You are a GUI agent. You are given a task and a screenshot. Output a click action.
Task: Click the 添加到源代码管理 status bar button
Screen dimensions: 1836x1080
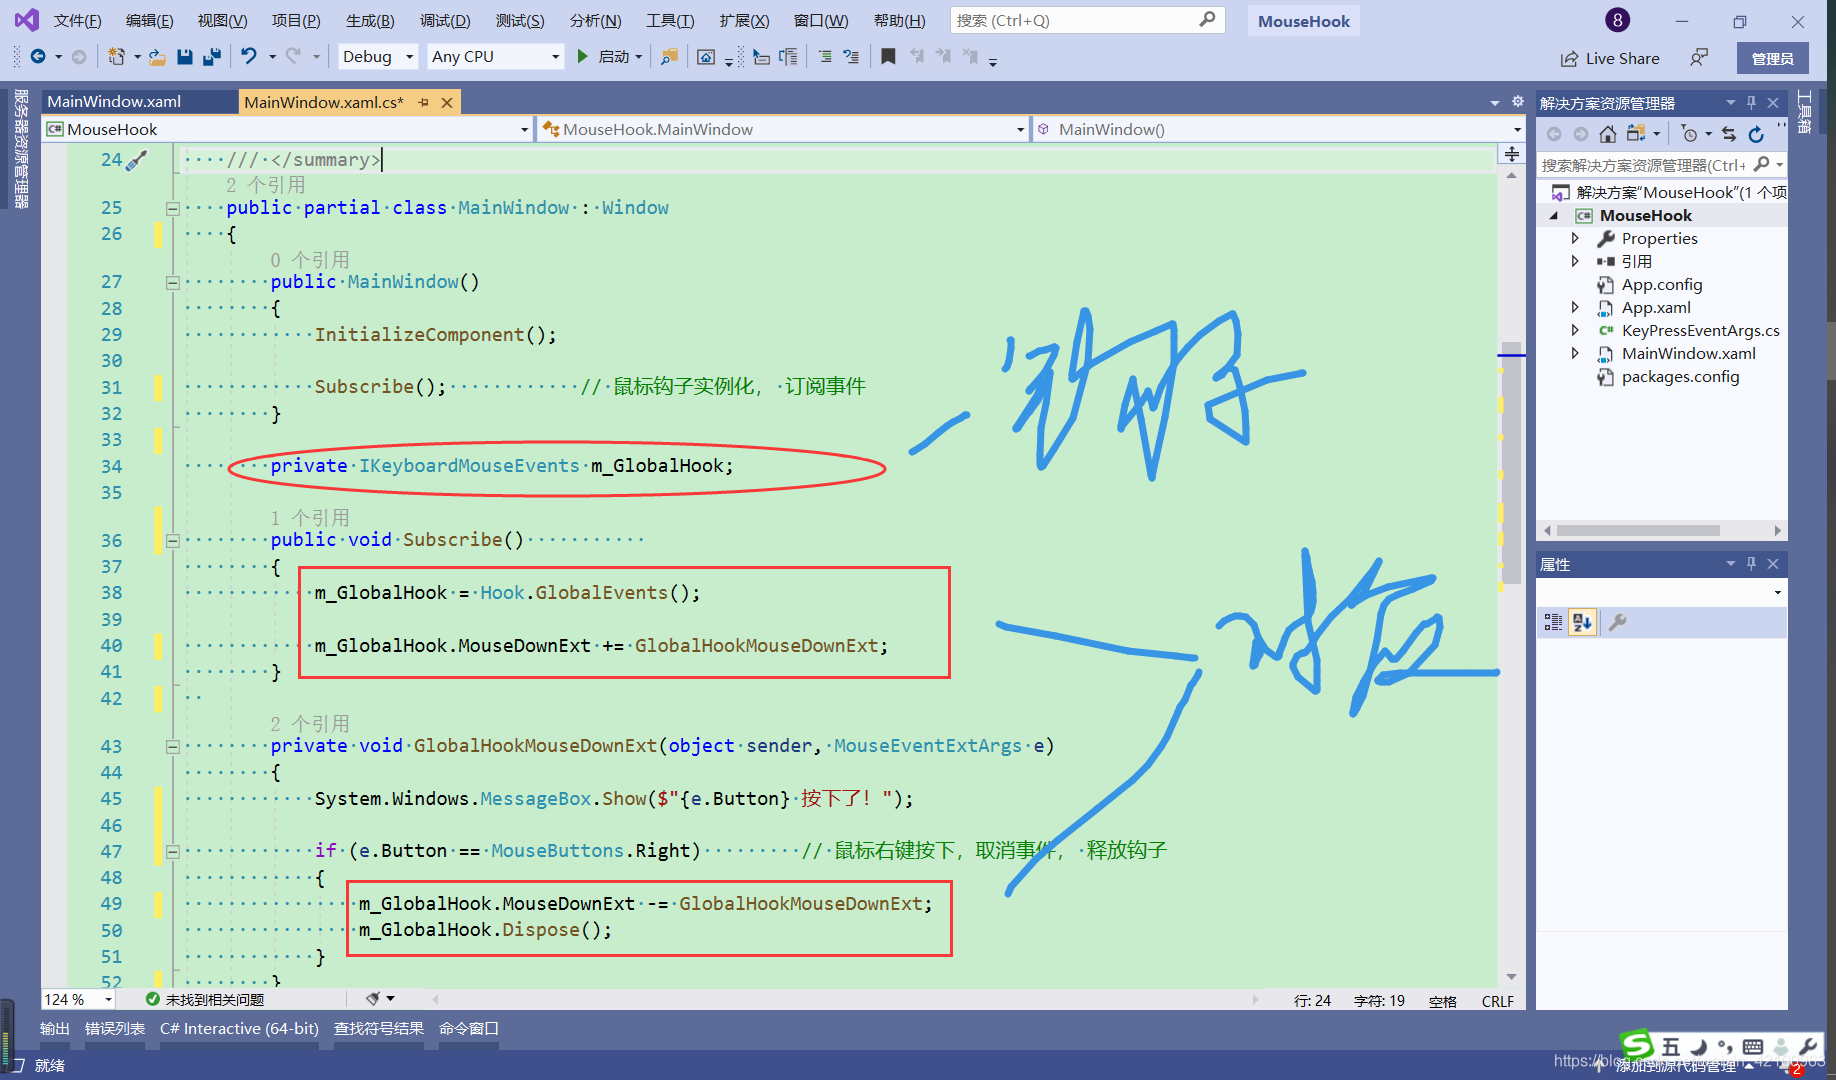coord(1675,1066)
